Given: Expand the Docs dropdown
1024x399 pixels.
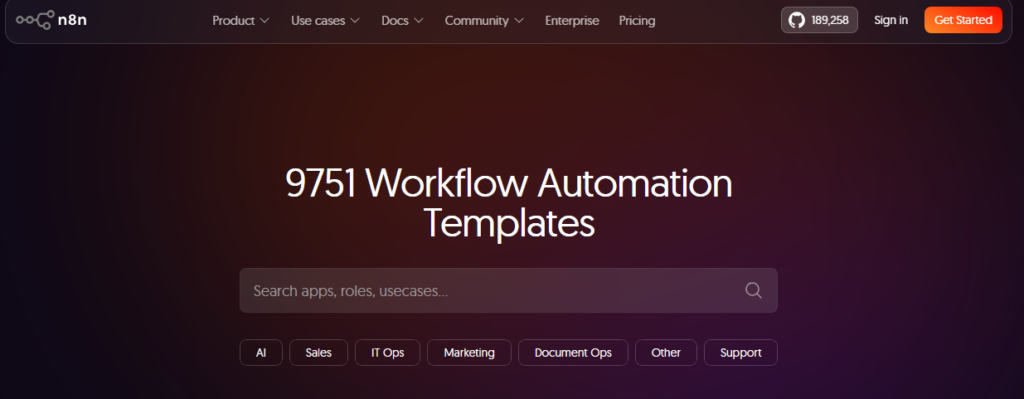Looking at the screenshot, I should coord(402,21).
